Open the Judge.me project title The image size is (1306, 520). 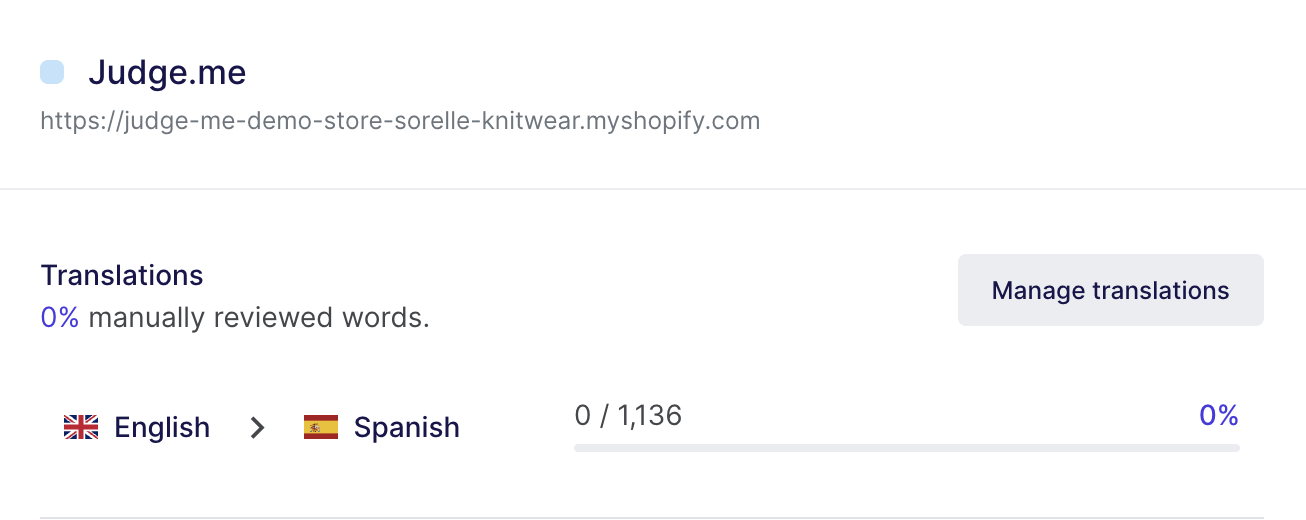click(x=167, y=72)
